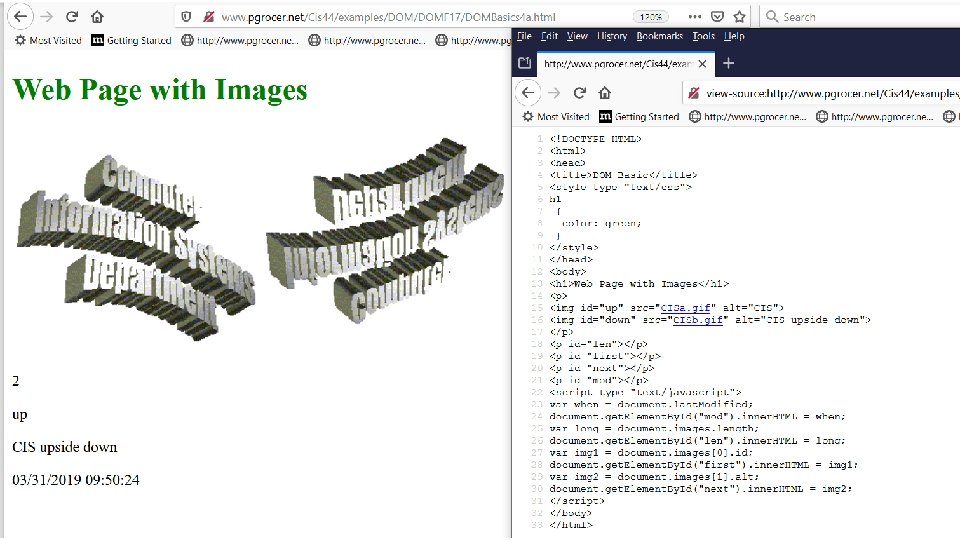
Task: Open the CISa.gif source link
Action: pyautogui.click(x=686, y=308)
